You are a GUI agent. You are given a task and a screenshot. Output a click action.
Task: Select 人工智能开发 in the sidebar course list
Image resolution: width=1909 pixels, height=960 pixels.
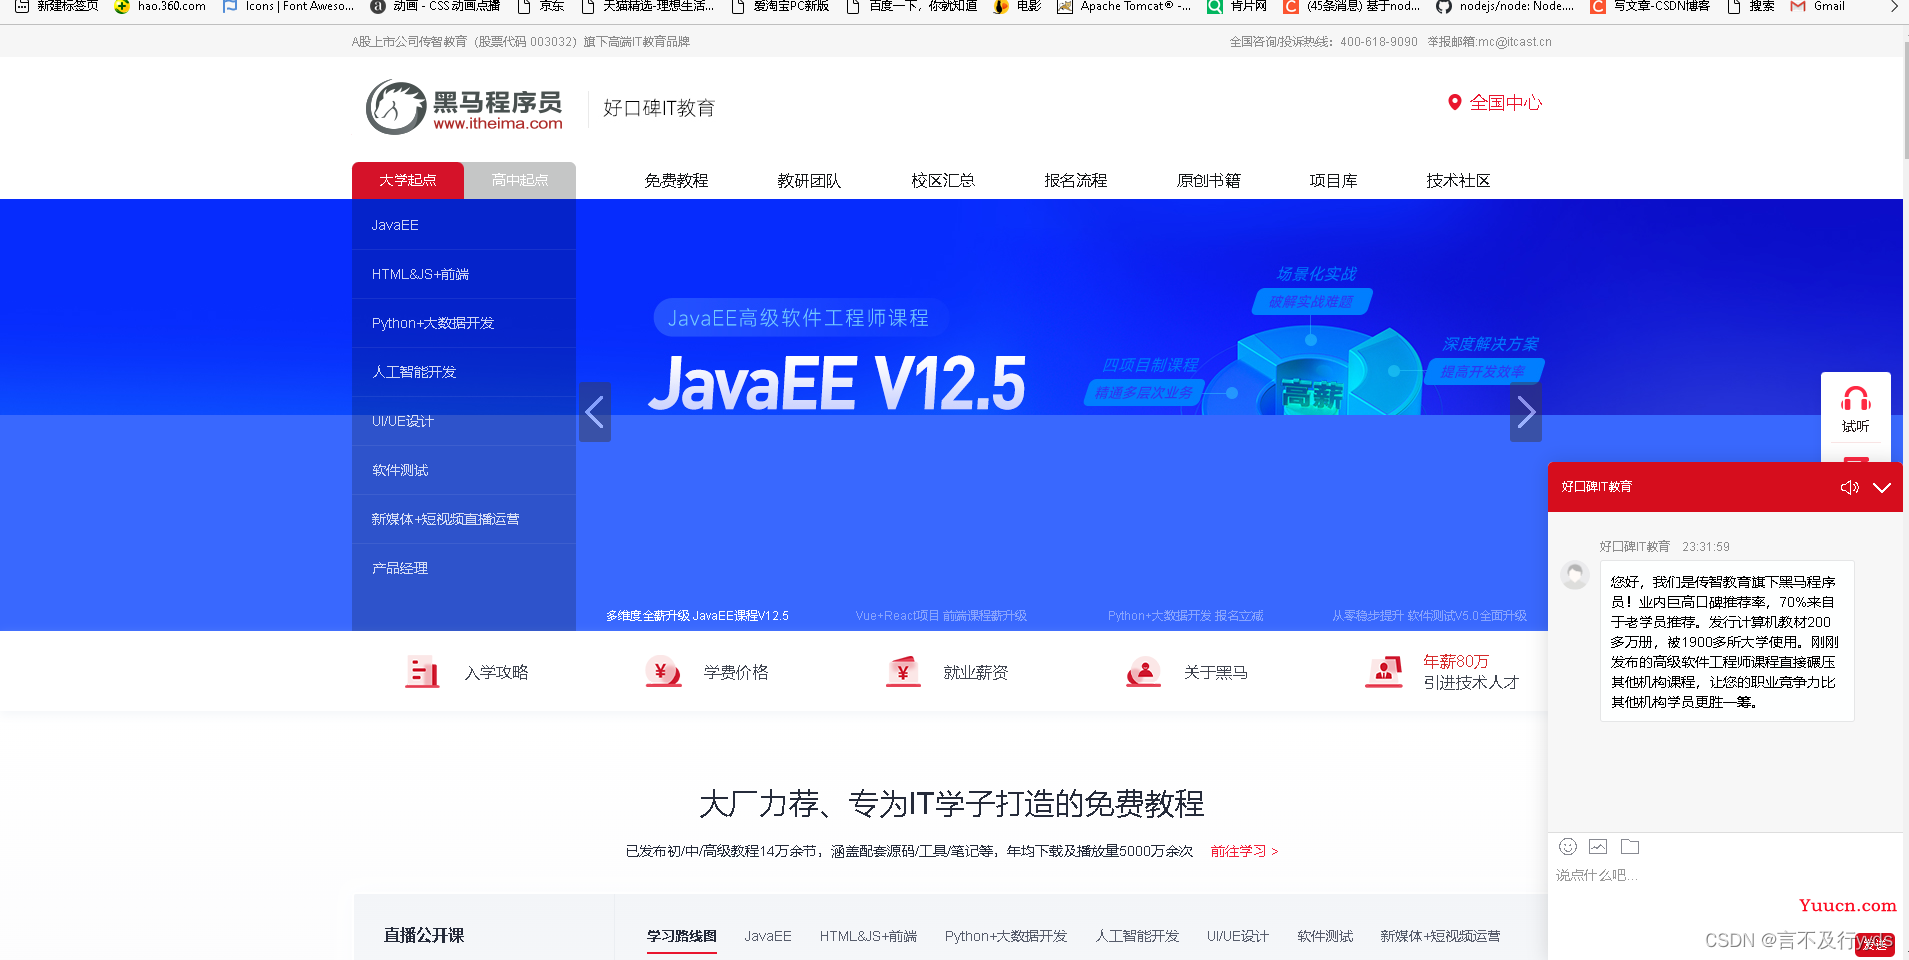[x=464, y=372]
